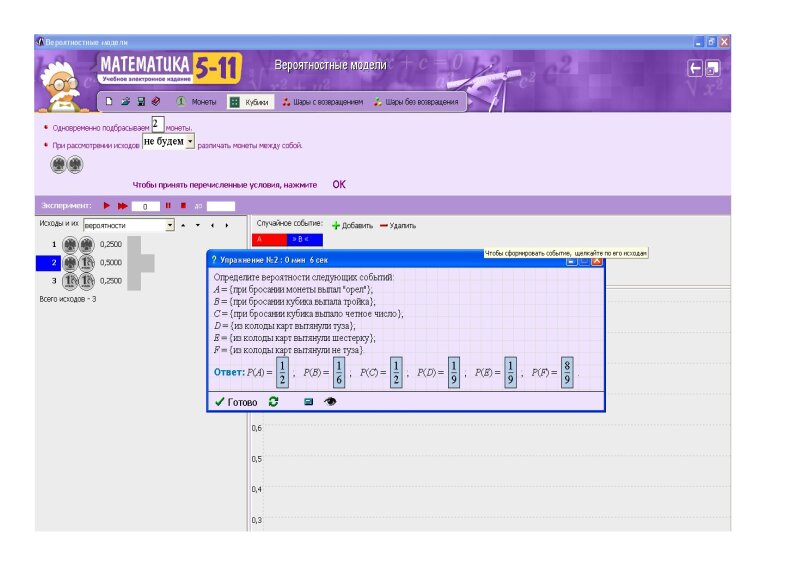Pause the running experiment

[168, 206]
